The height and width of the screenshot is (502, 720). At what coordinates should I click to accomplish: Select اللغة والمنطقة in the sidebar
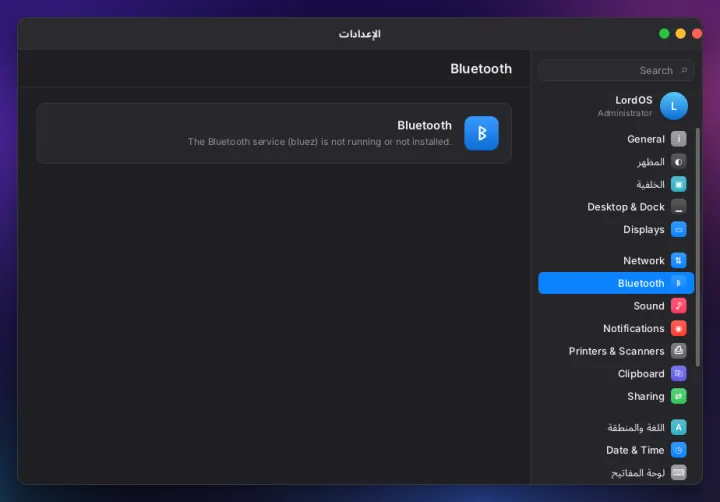pos(616,427)
